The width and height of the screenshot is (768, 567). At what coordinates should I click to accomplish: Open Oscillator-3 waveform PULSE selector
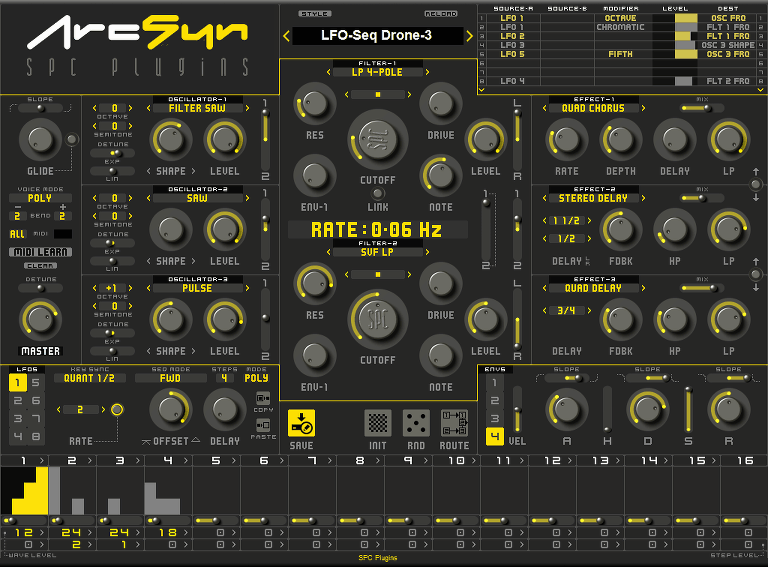197,288
